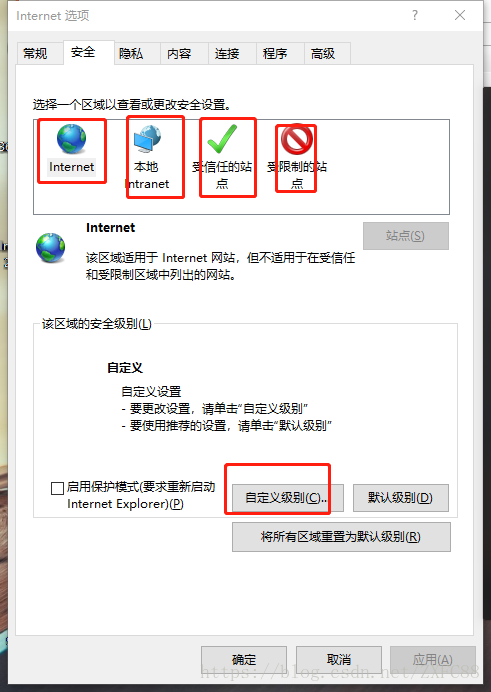Image resolution: width=491 pixels, height=692 pixels.
Task: Click the question mark help icon
Action: (415, 15)
